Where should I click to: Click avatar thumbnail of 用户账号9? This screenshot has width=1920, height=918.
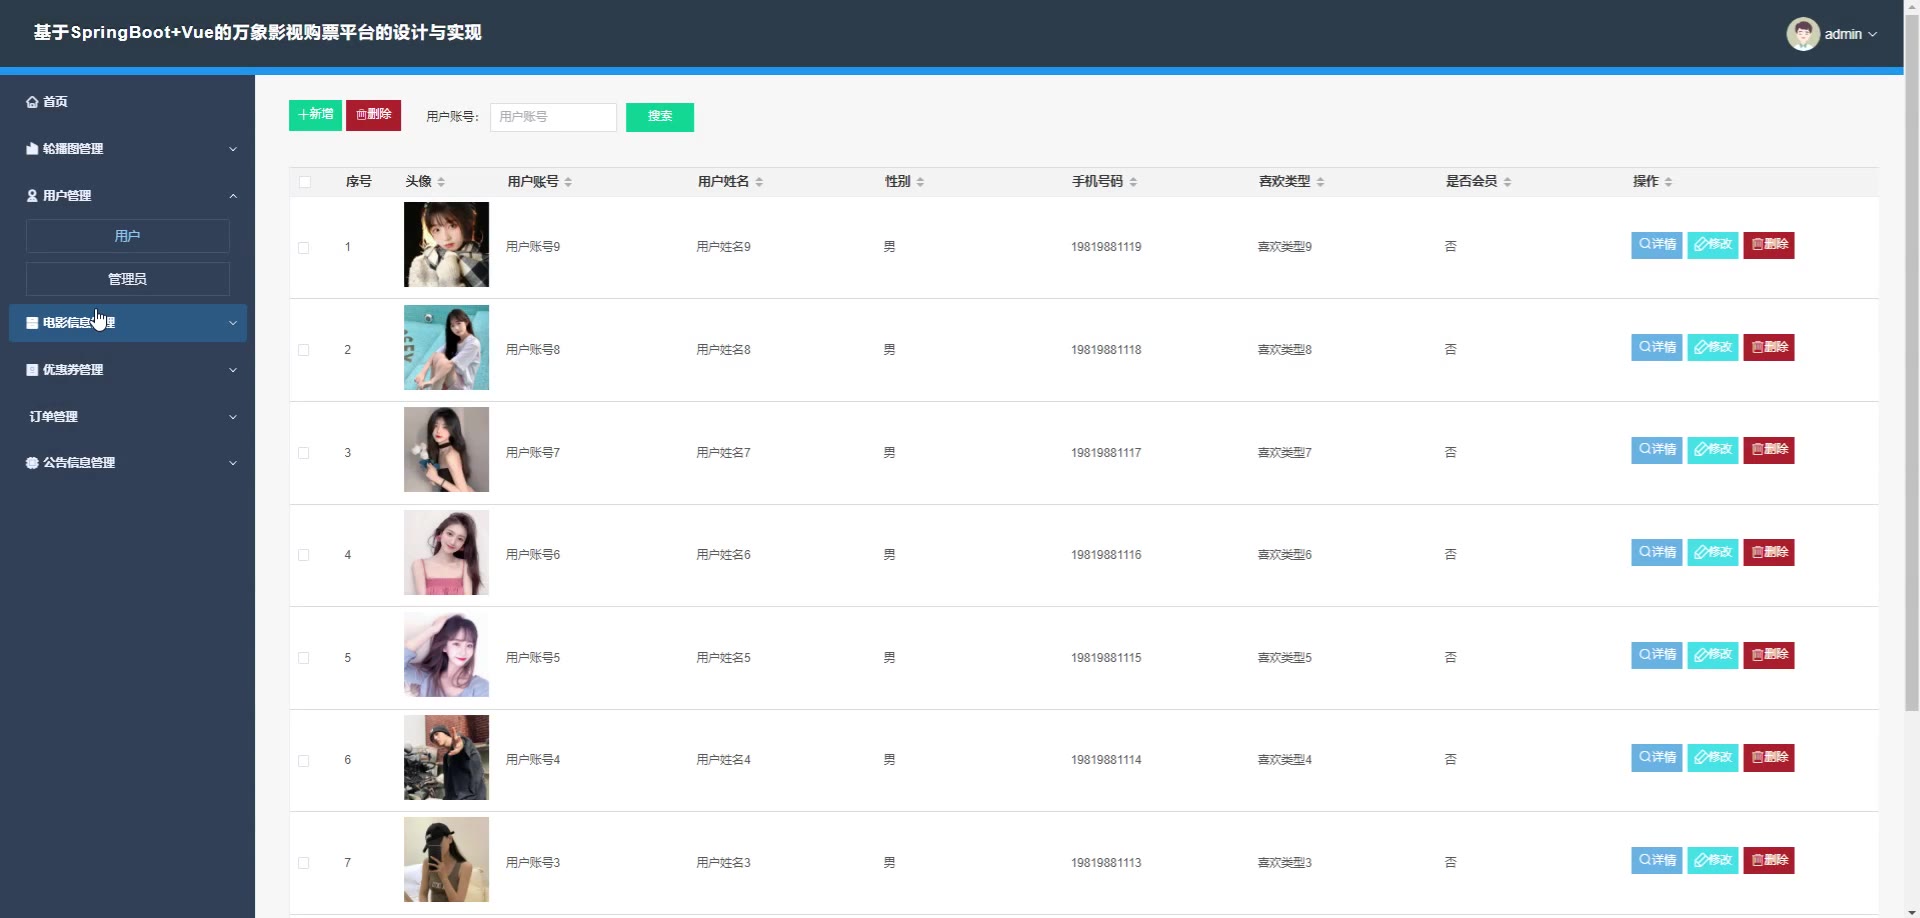446,245
